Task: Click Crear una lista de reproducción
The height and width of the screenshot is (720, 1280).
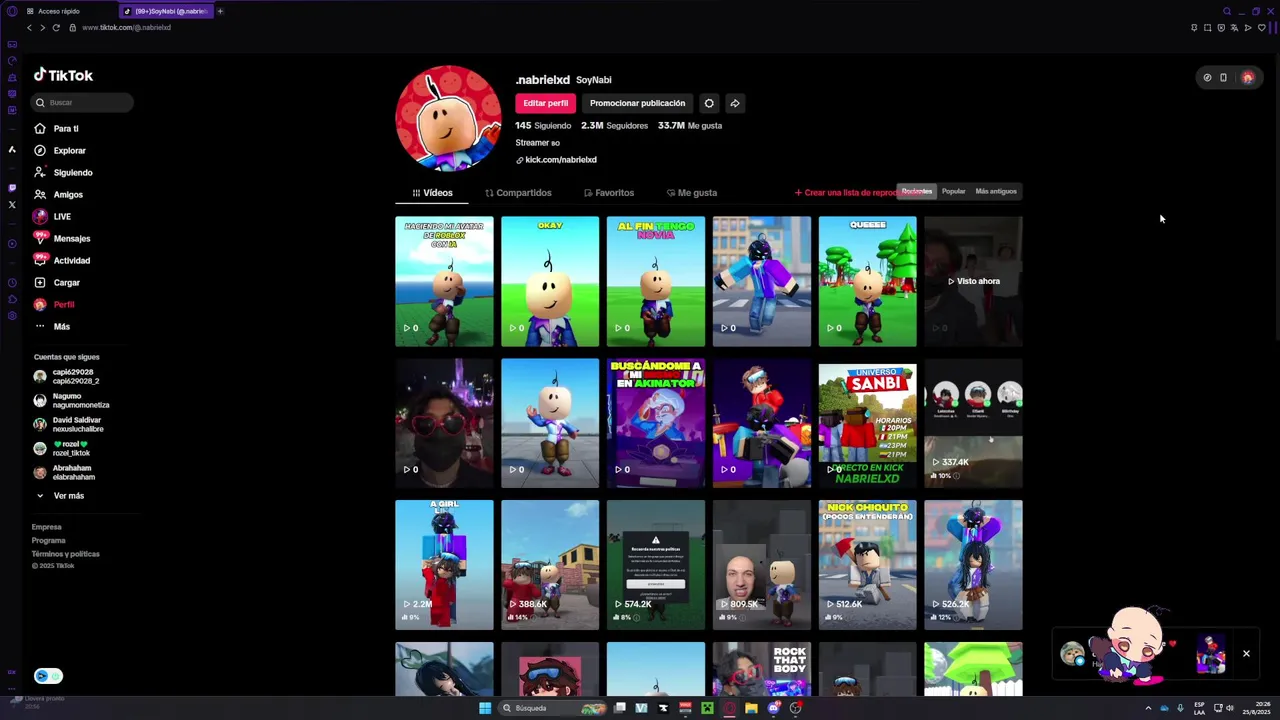Action: (845, 193)
